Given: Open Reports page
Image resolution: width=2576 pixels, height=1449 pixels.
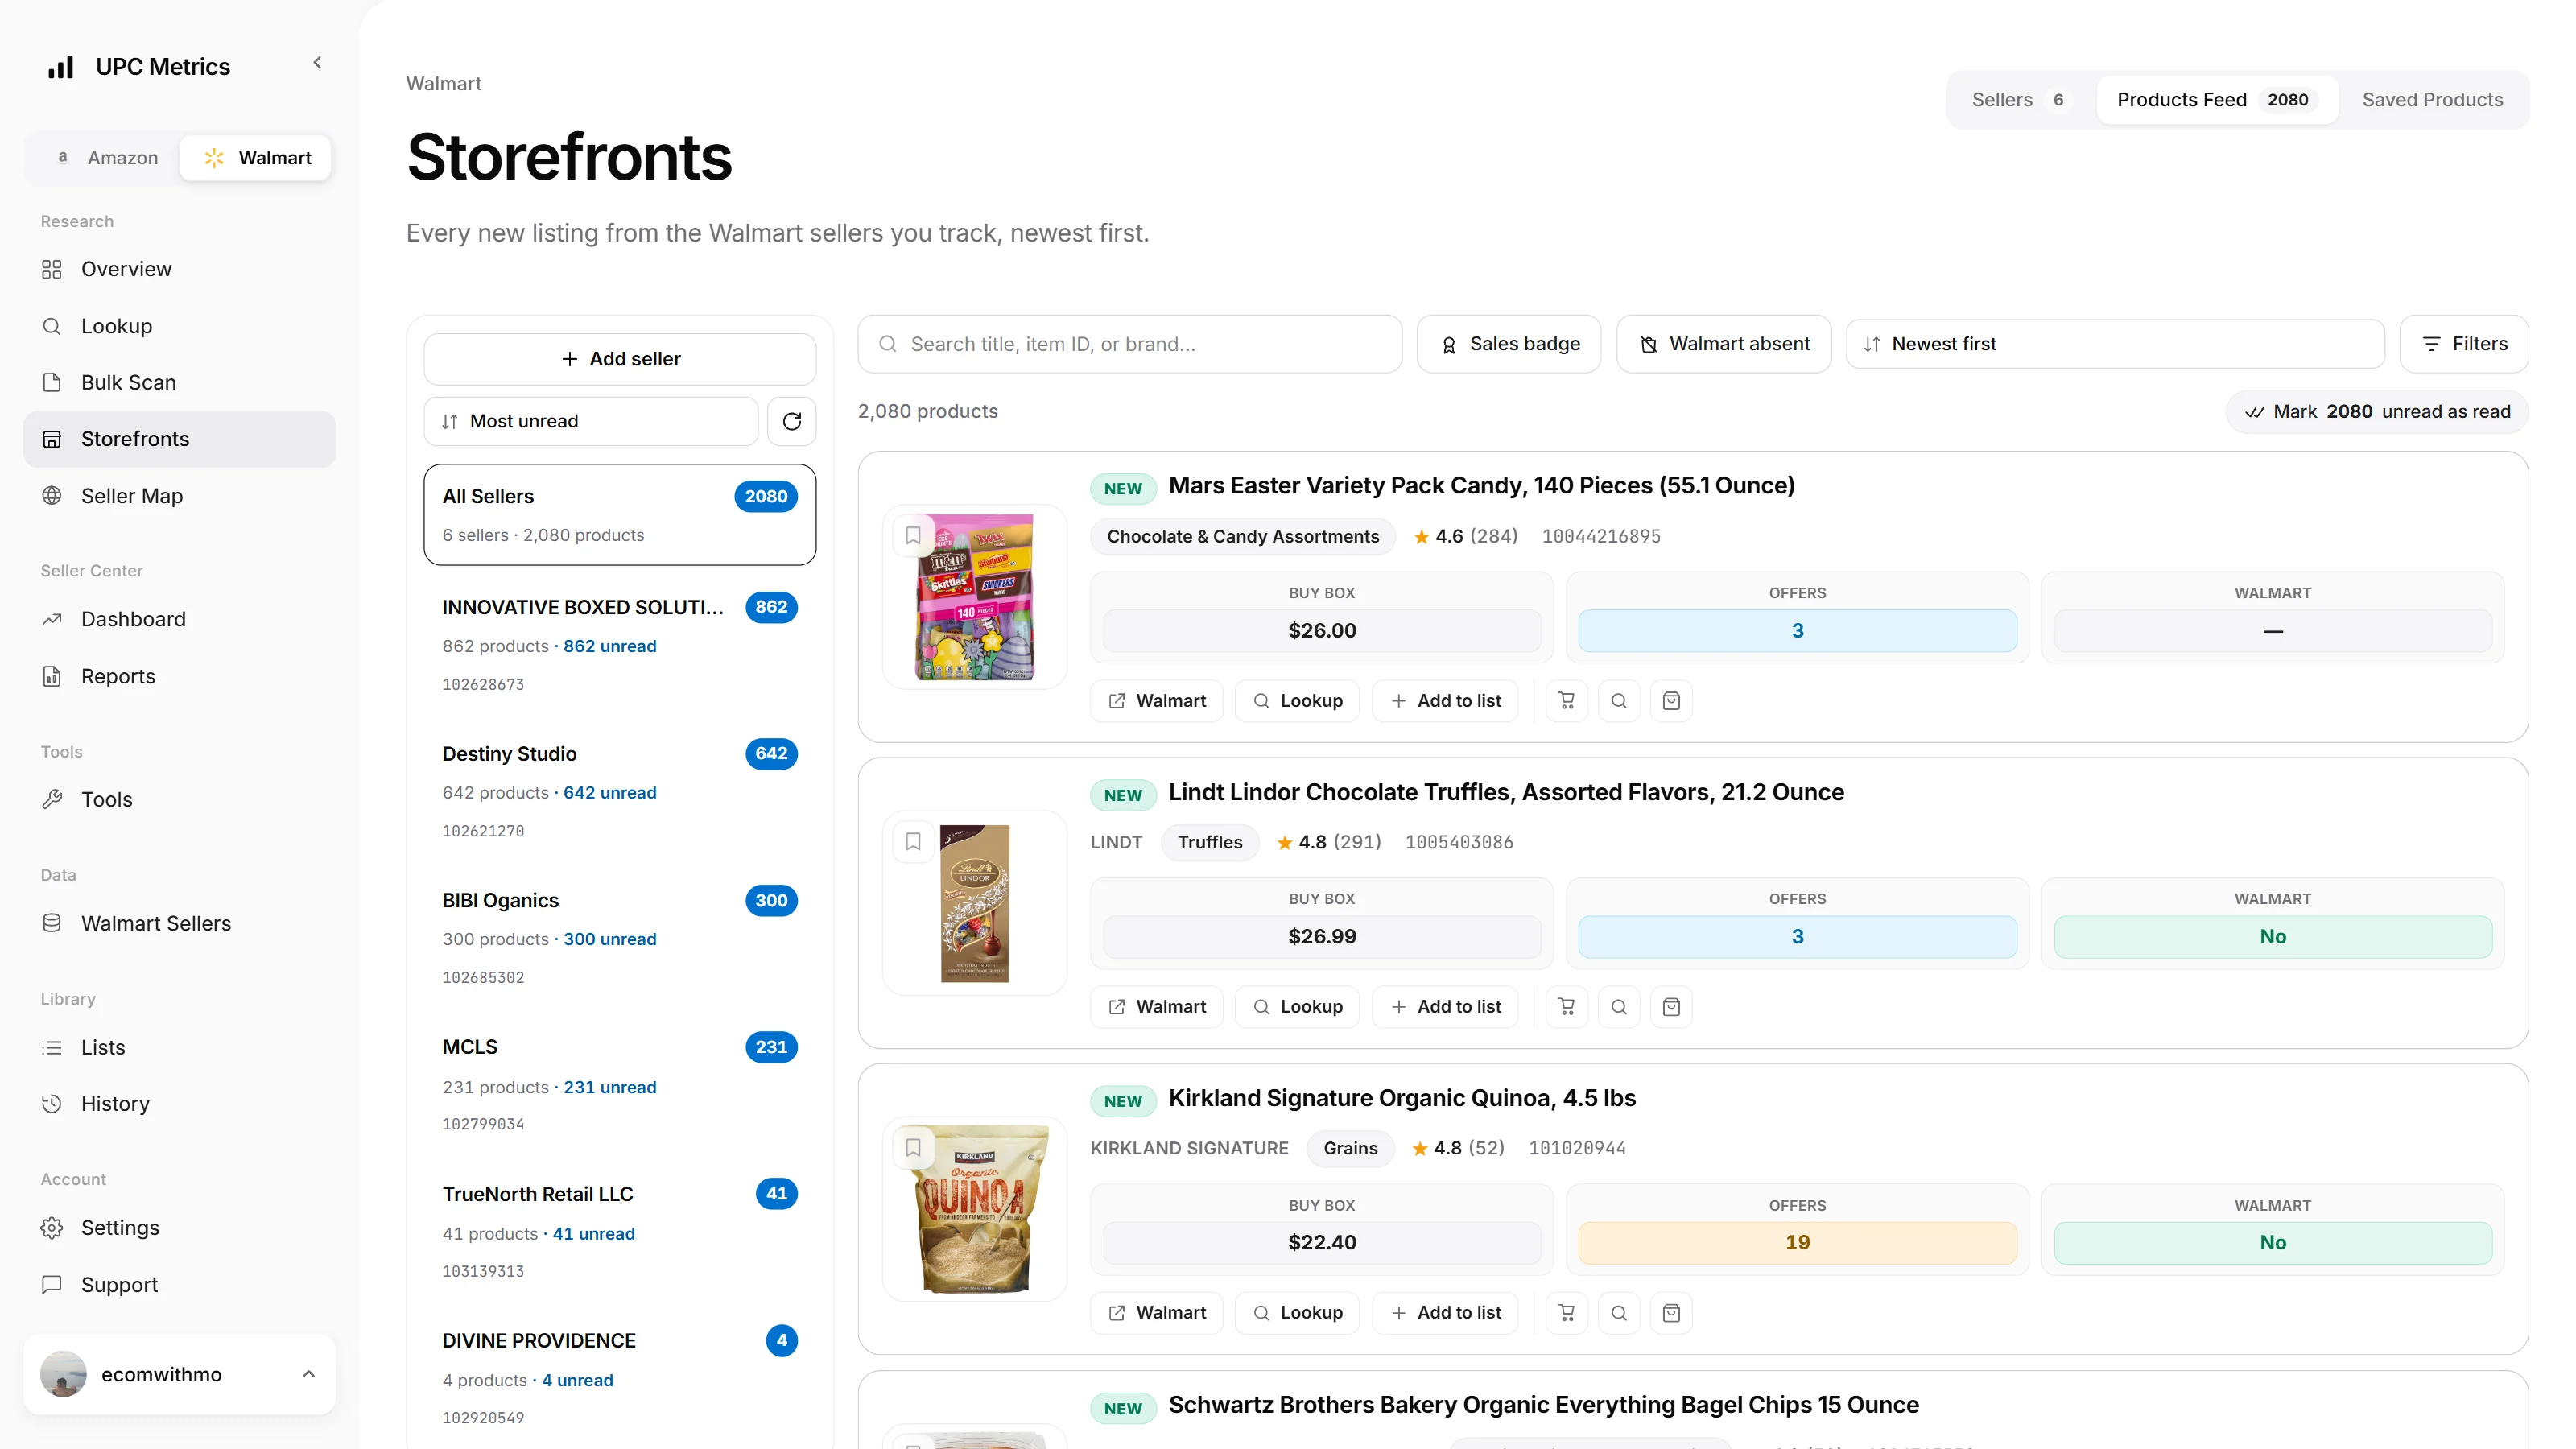Looking at the screenshot, I should [x=179, y=676].
